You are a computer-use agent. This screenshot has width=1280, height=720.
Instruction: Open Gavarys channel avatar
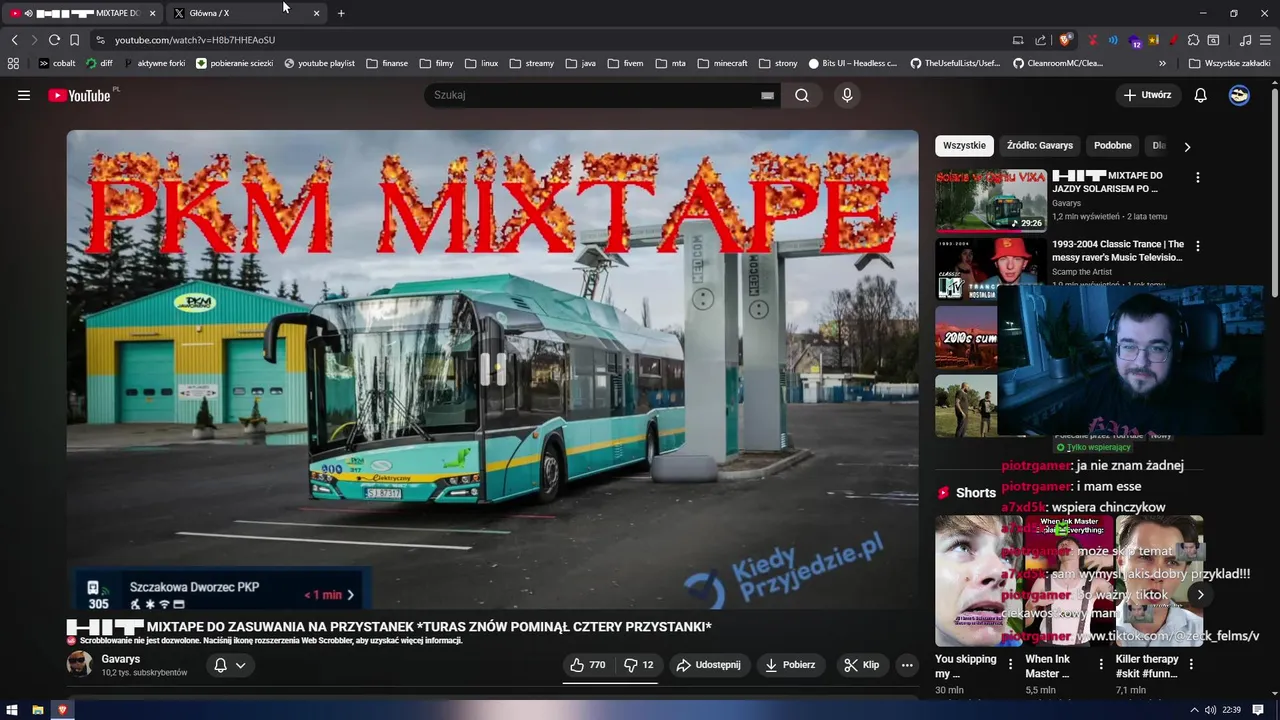tap(79, 664)
